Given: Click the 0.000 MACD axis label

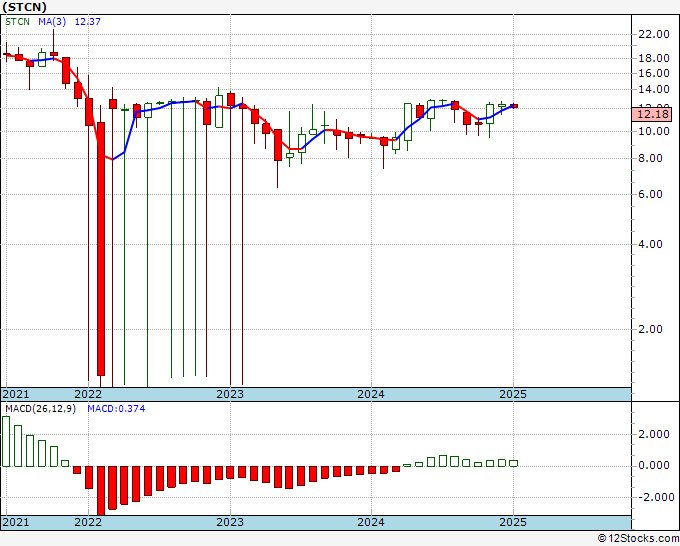Looking at the screenshot, I should [x=654, y=466].
